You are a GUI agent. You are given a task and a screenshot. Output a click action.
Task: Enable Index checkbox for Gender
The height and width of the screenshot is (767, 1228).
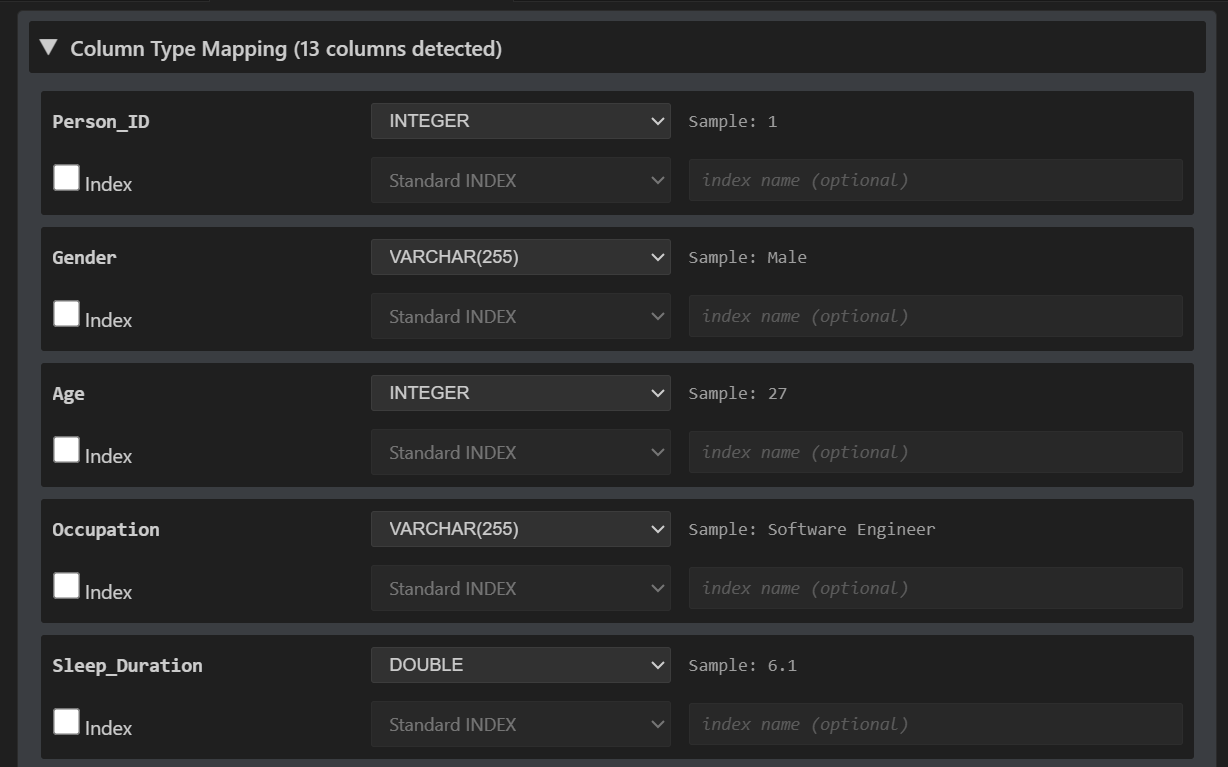tap(66, 314)
